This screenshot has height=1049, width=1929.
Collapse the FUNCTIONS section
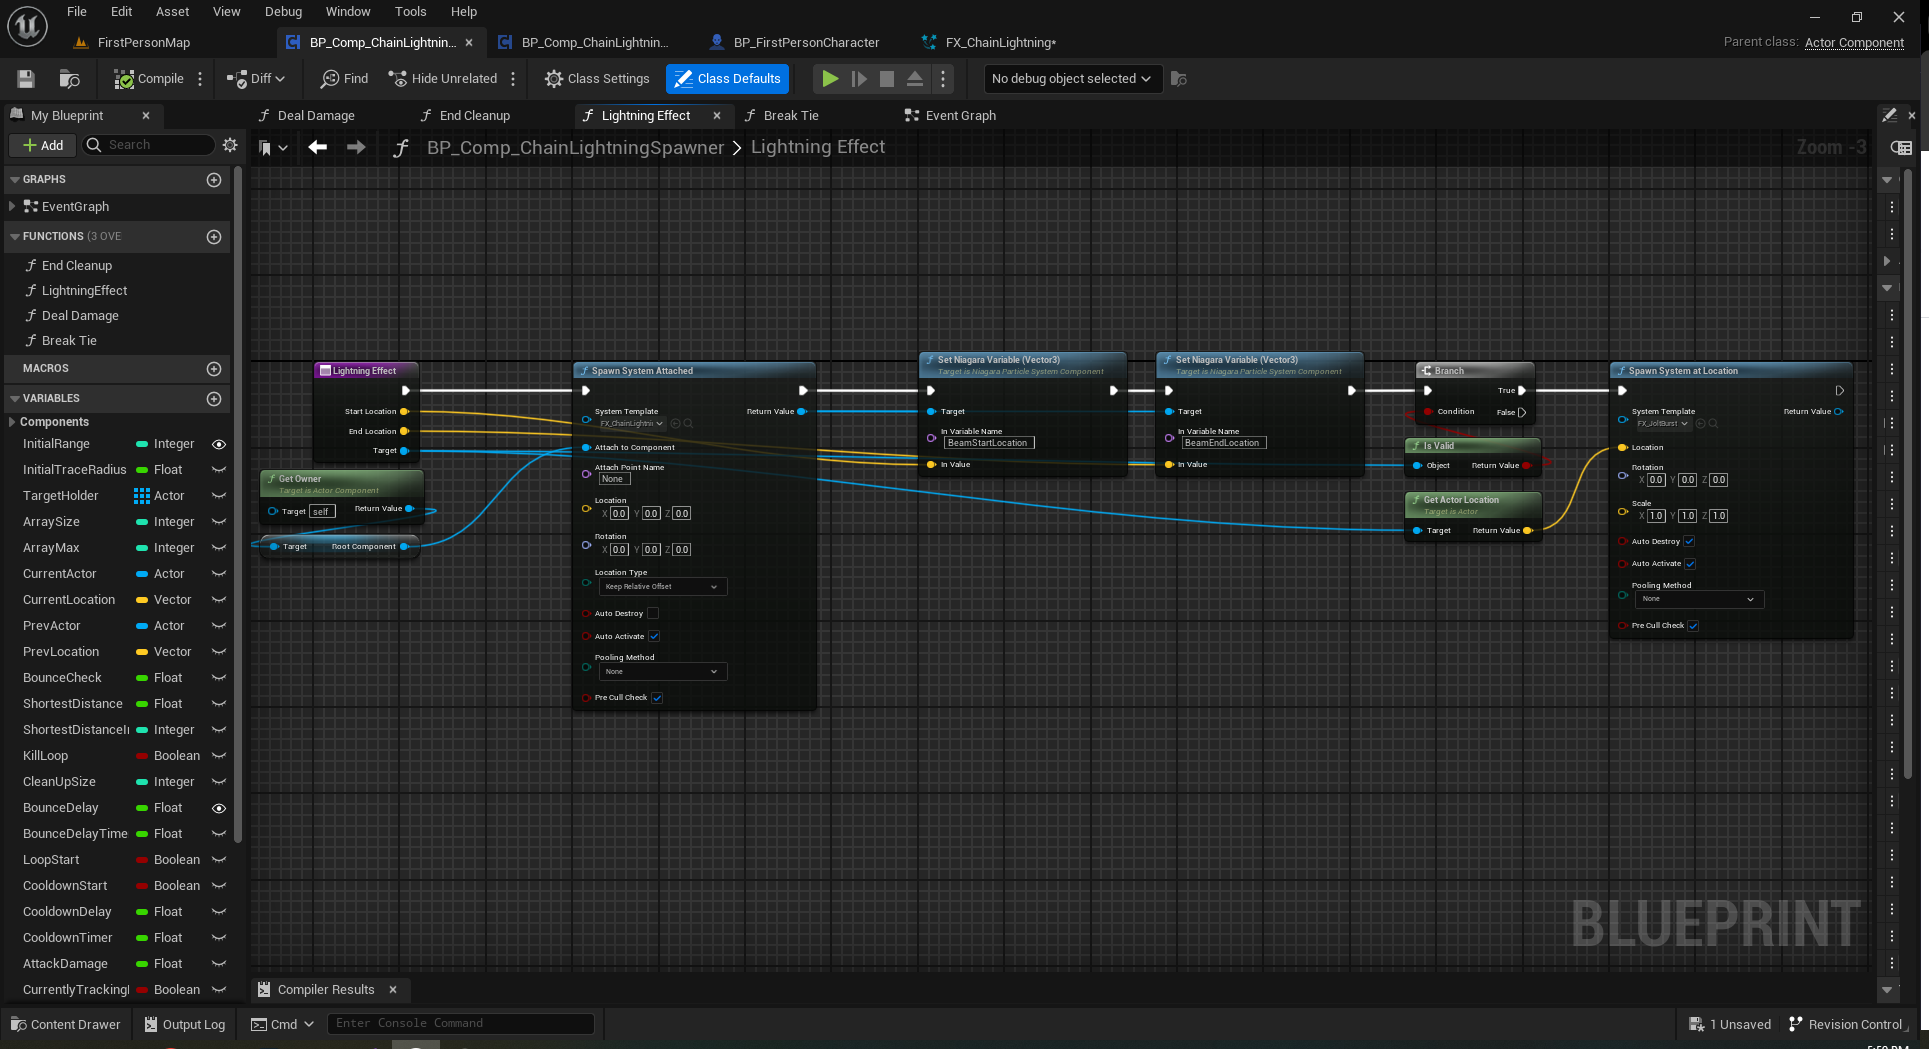click(x=15, y=237)
